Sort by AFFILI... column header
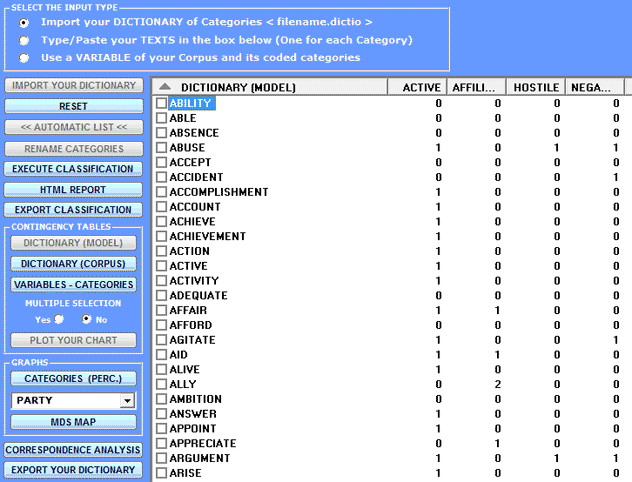Viewport: 632px width, 482px height. coord(476,87)
